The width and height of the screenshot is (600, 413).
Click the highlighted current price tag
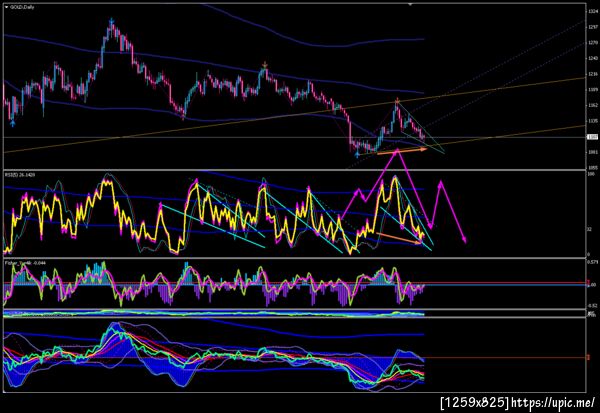592,137
